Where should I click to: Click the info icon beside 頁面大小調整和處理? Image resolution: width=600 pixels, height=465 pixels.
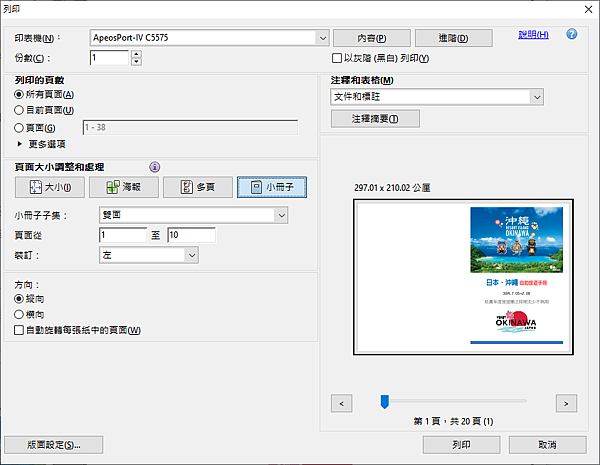(155, 167)
